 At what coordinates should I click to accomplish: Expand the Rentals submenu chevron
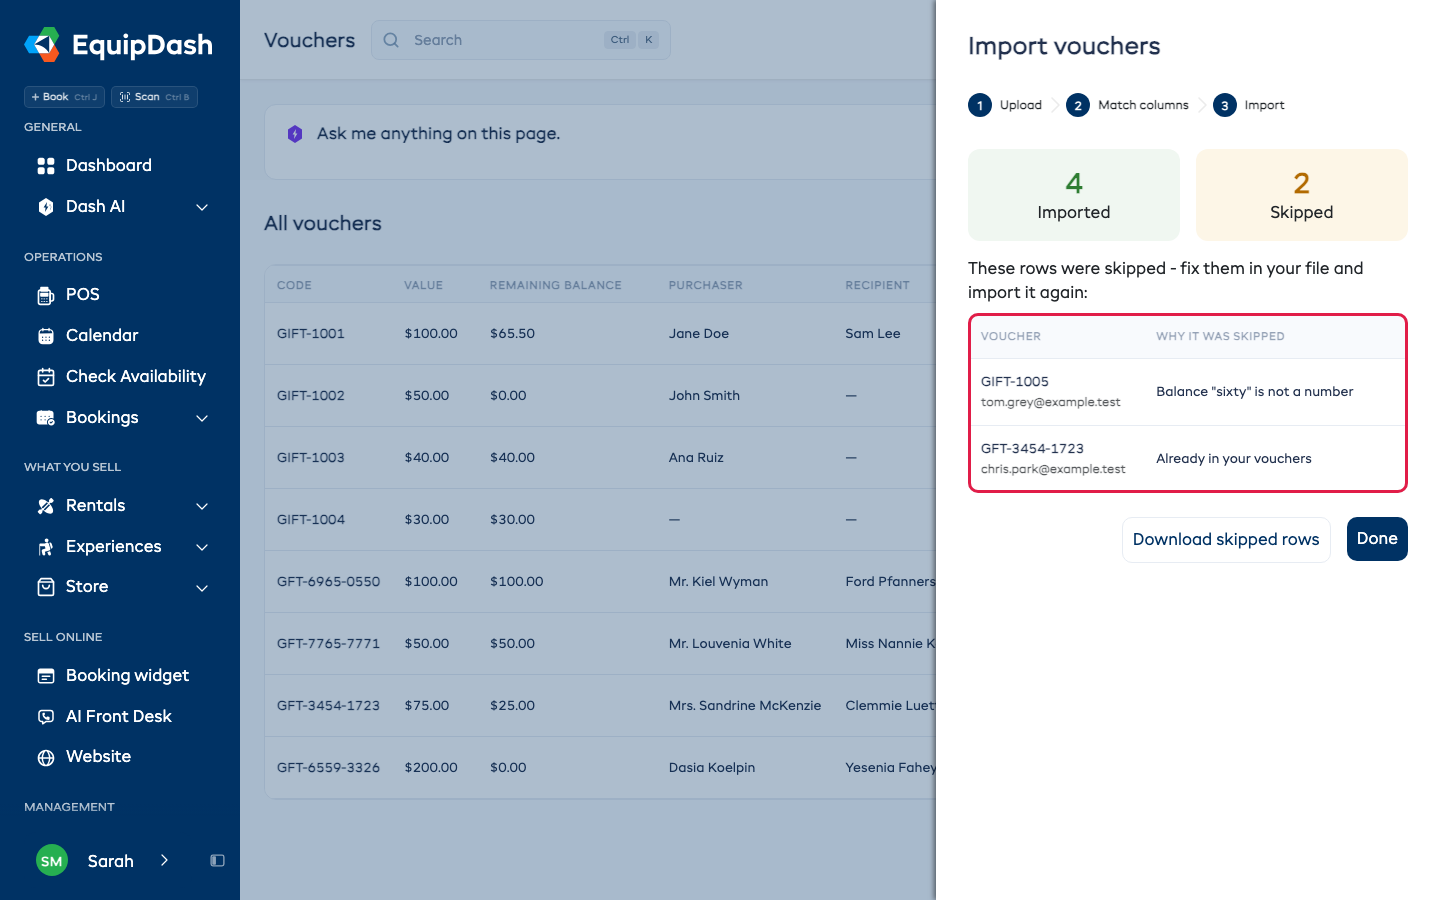(202, 506)
